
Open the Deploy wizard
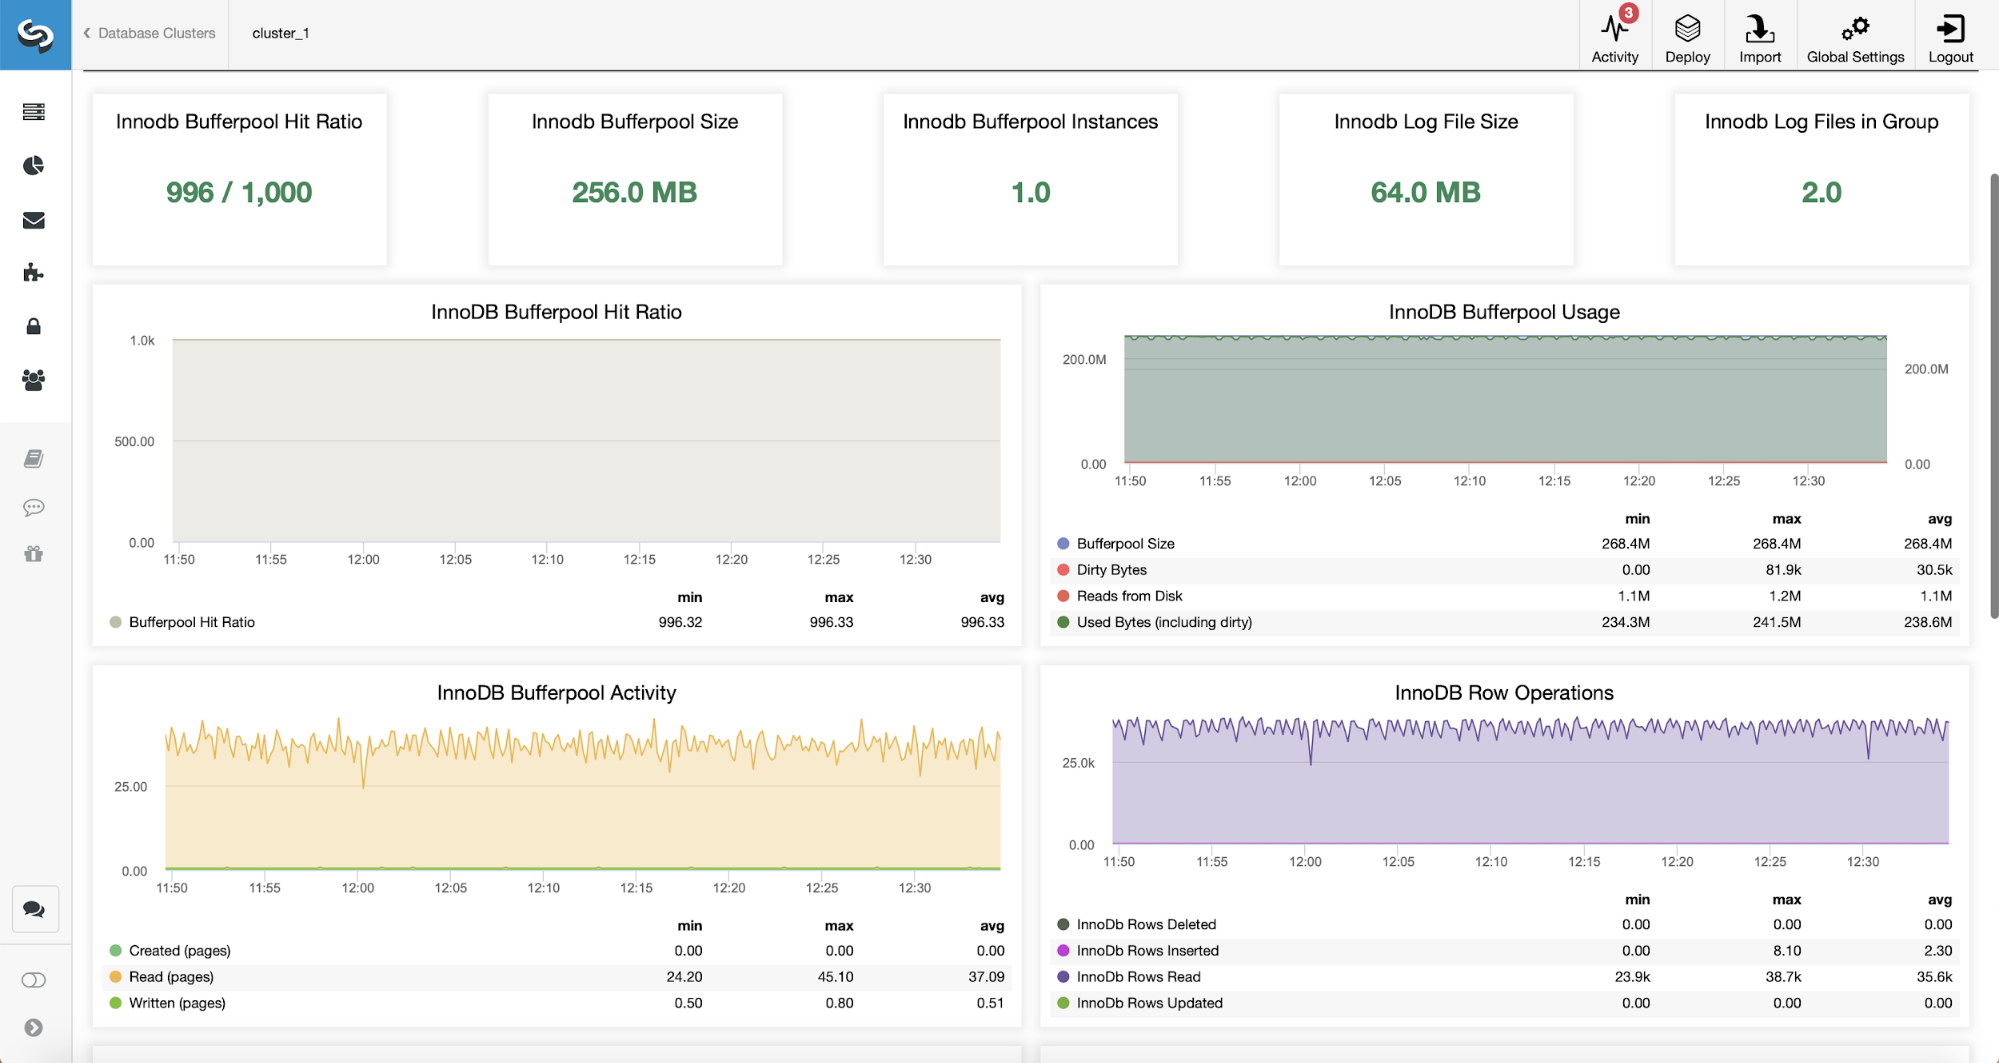(1688, 33)
